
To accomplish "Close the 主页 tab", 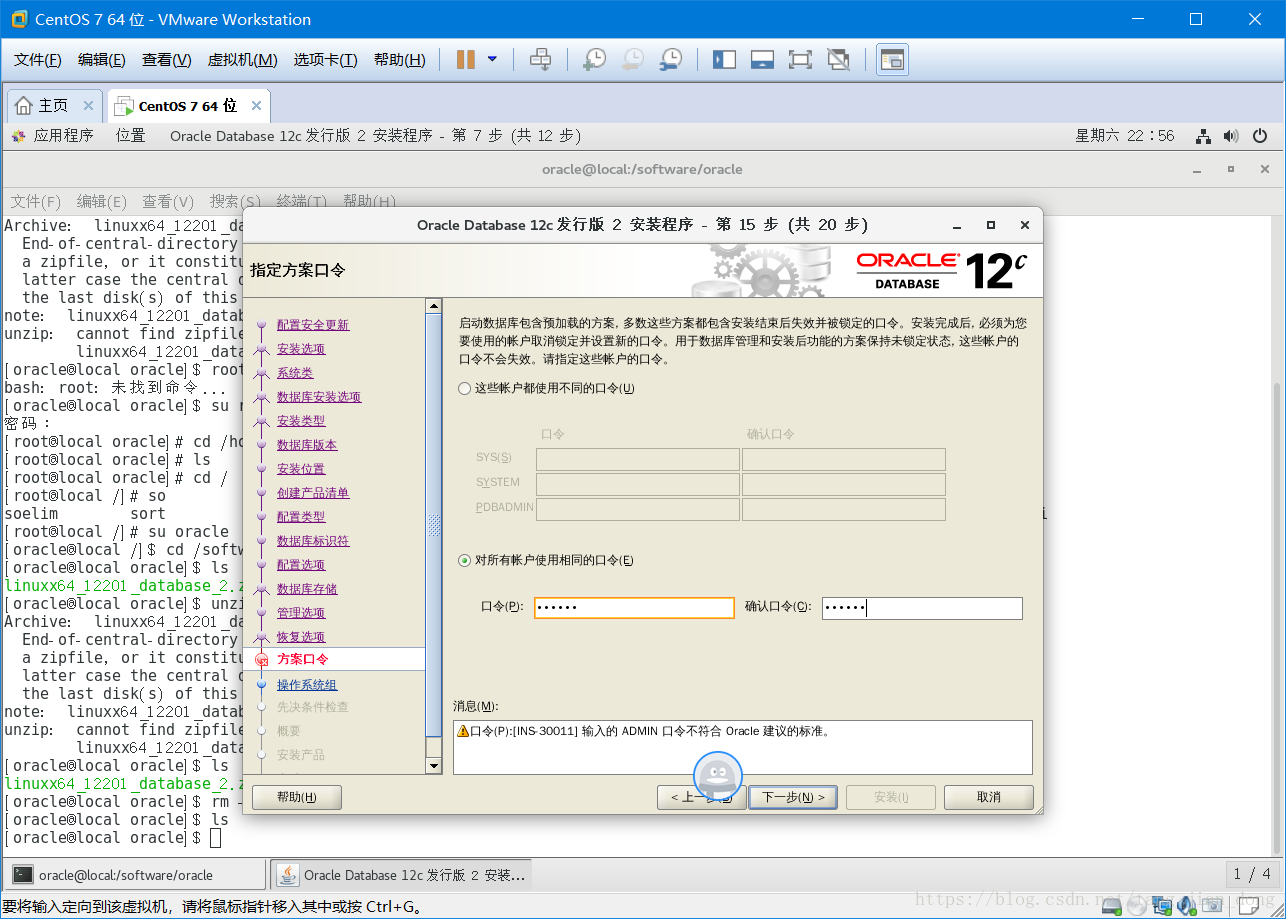I will 88,106.
